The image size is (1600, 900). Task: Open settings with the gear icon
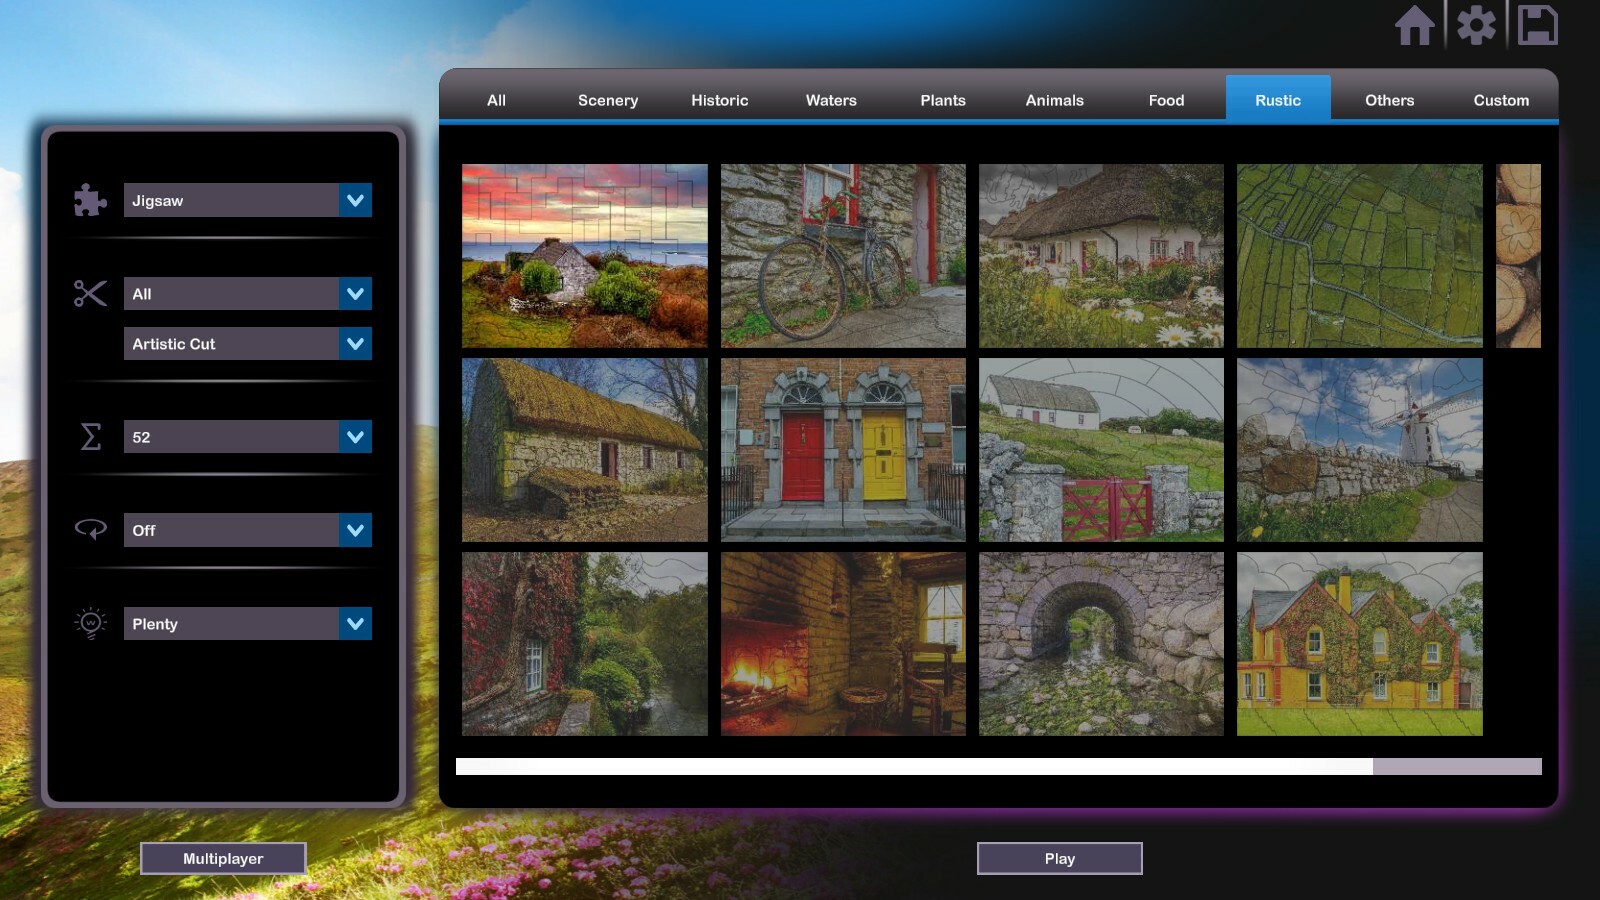[x=1476, y=26]
